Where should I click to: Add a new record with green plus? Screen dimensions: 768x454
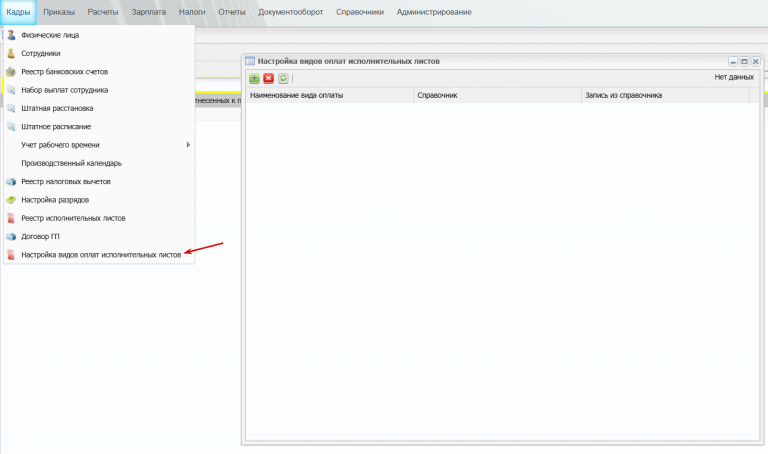[x=254, y=78]
